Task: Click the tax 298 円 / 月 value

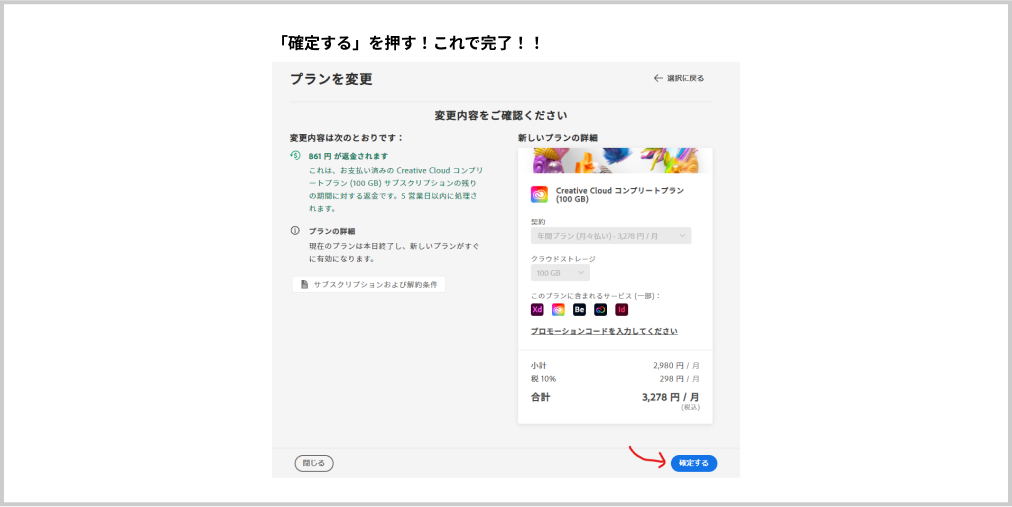Action: click(680, 379)
